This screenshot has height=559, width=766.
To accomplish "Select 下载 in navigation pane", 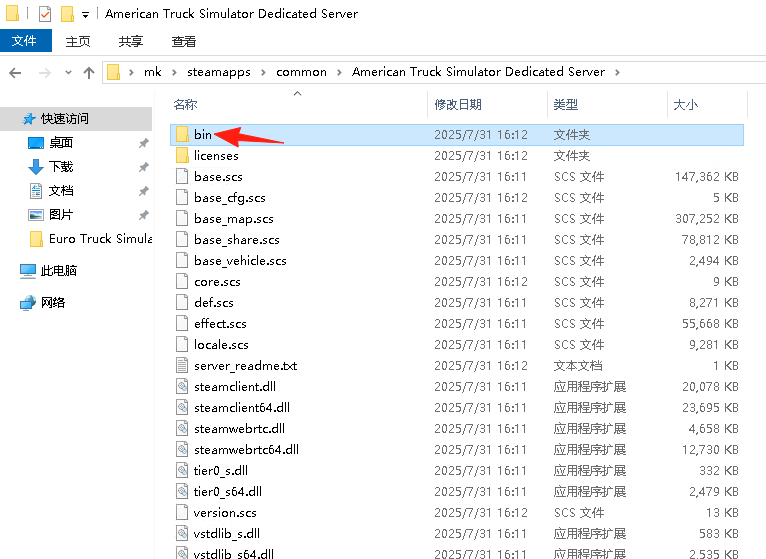I will (x=61, y=167).
